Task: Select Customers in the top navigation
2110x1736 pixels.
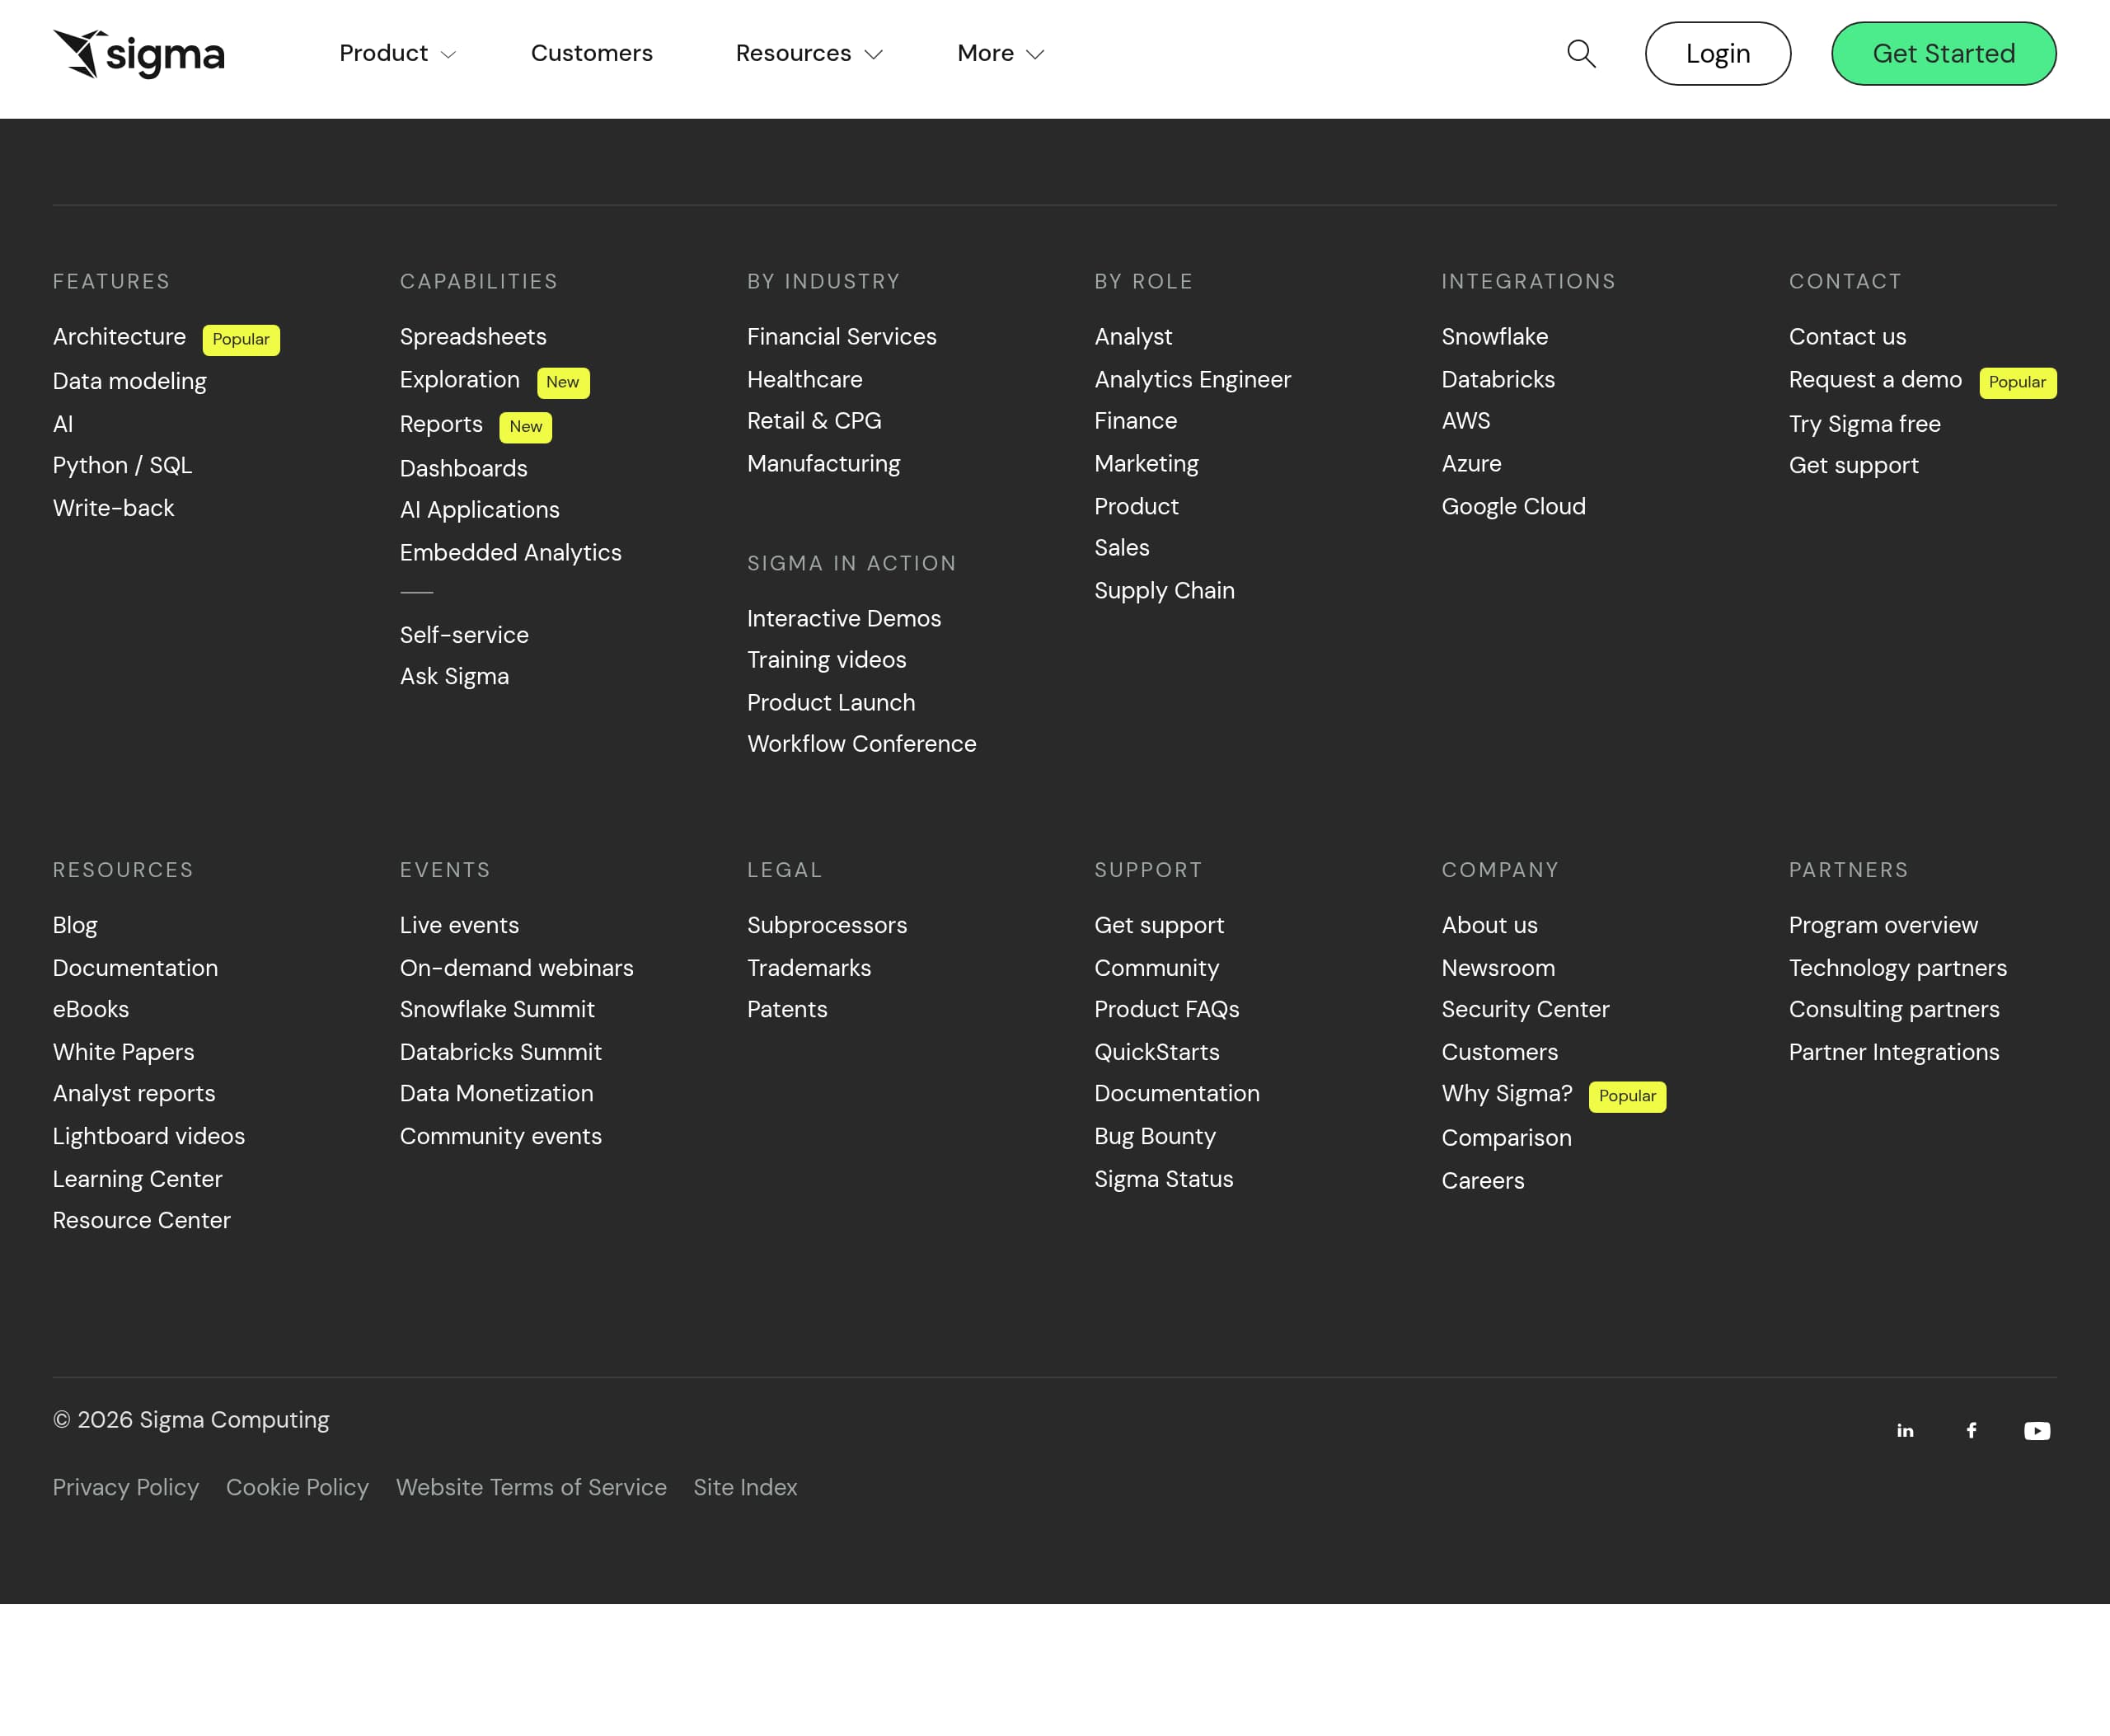Action: 591,53
